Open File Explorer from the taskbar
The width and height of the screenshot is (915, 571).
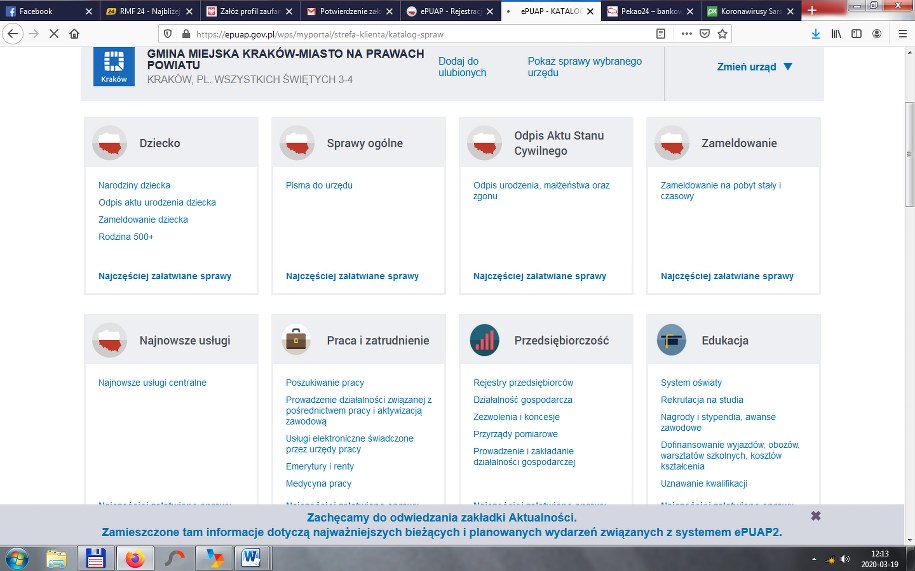pos(57,559)
